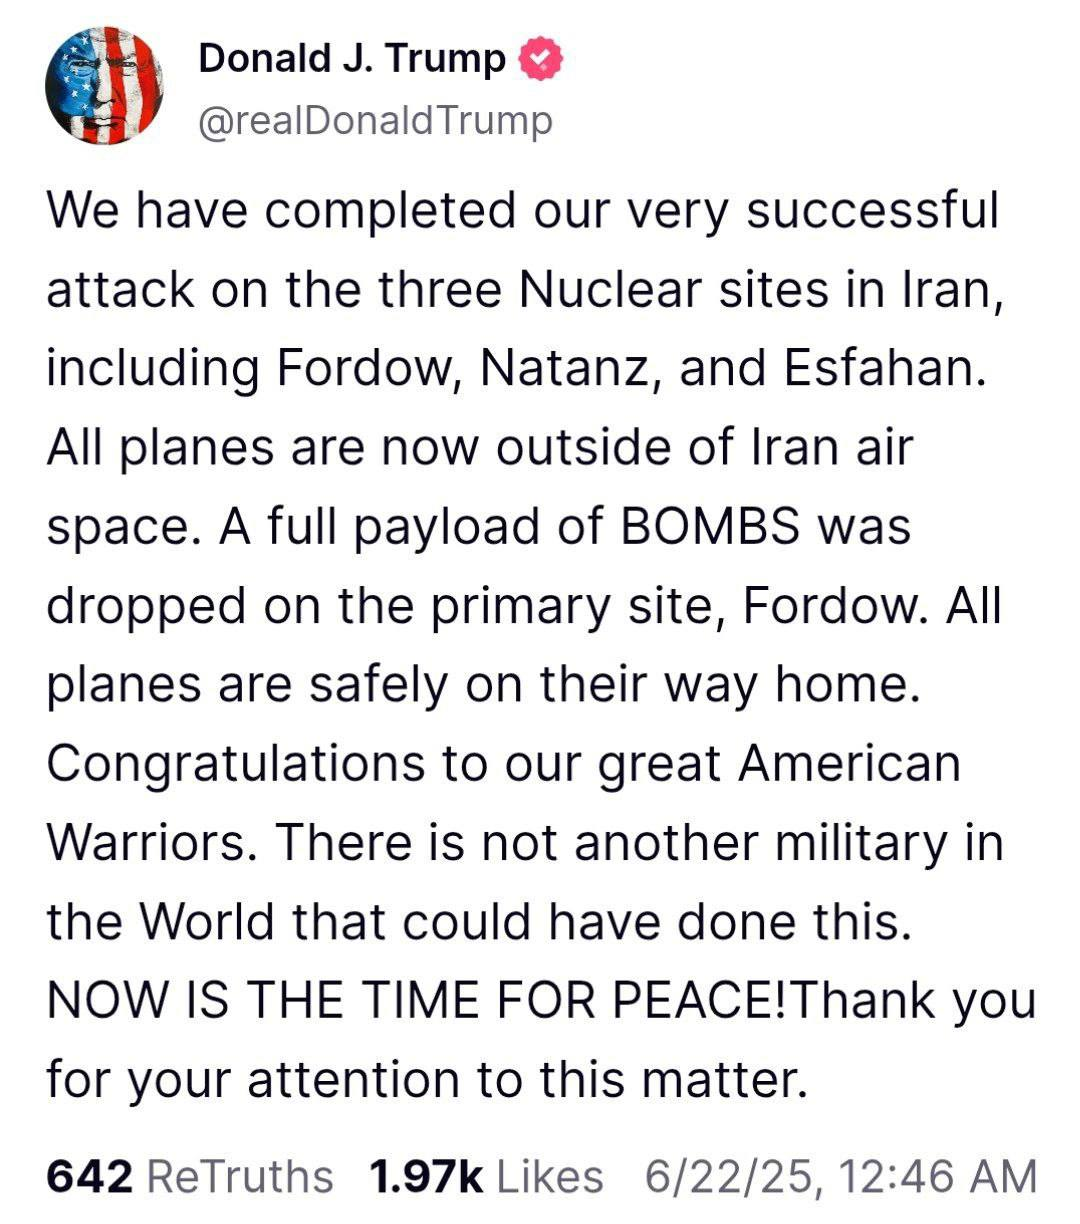Click the word BOMBS in the post

pyautogui.click(x=710, y=527)
